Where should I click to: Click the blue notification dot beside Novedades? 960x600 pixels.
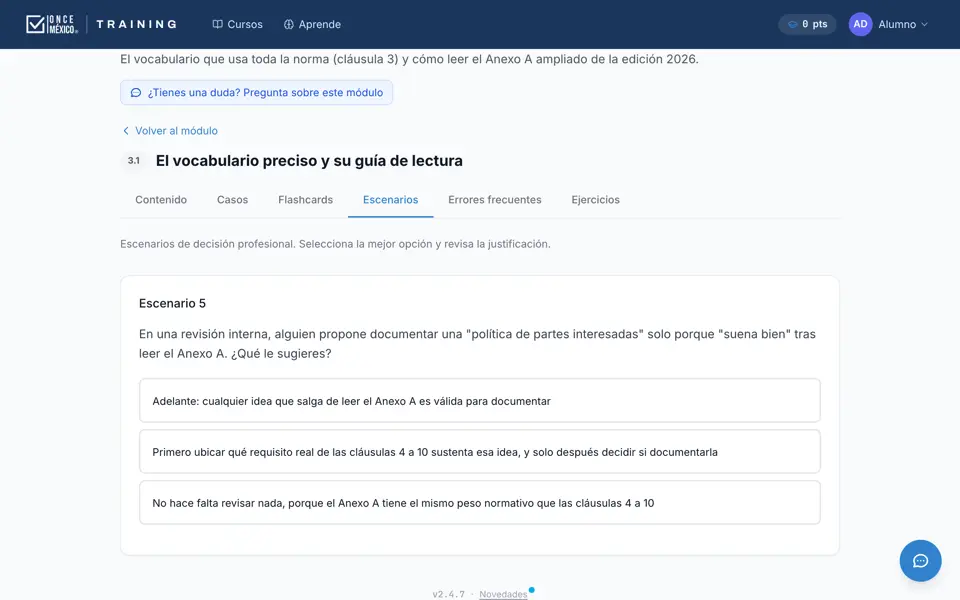click(x=531, y=590)
